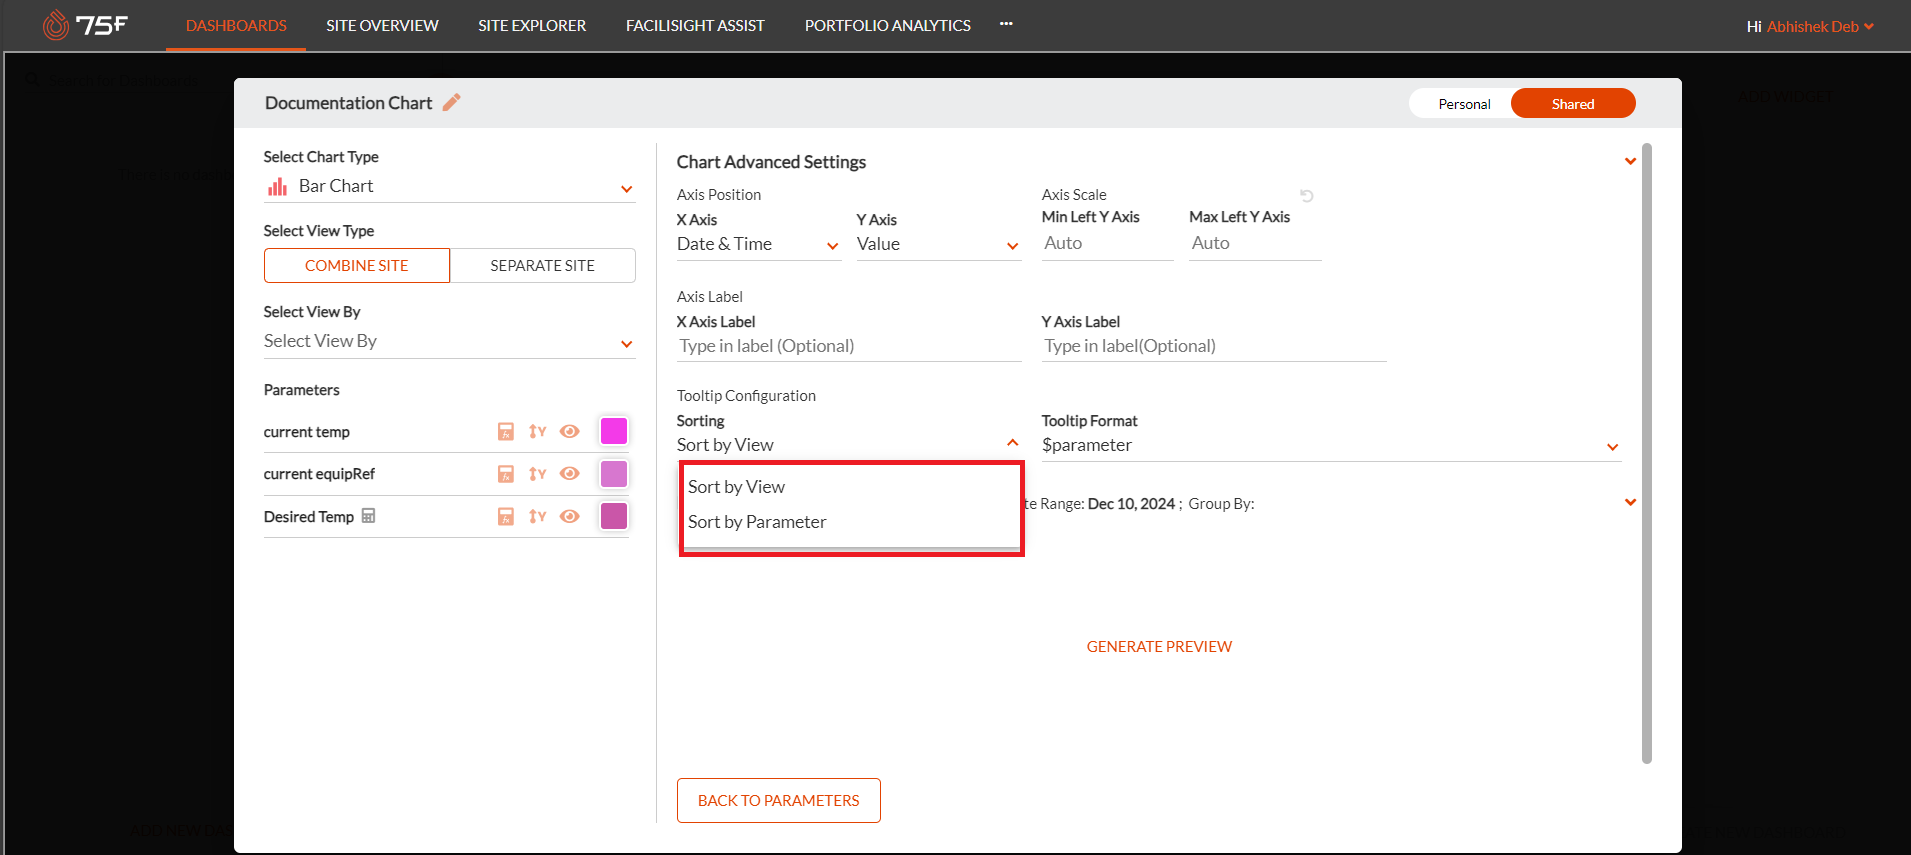Go to the SITE OVERVIEW tab
Screen dimensions: 1911x855
(x=382, y=26)
